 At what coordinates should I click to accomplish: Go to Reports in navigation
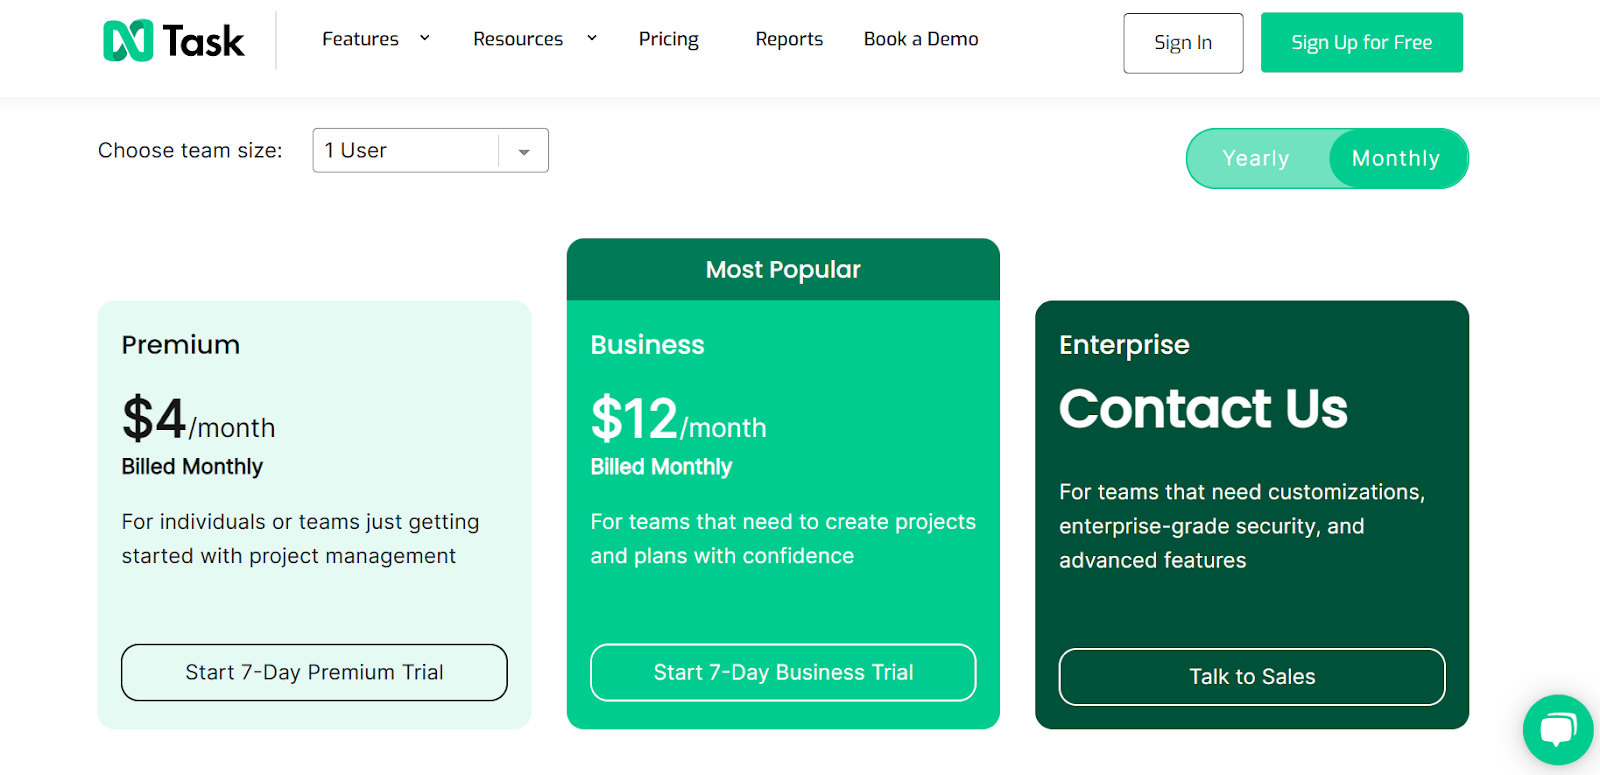[789, 39]
